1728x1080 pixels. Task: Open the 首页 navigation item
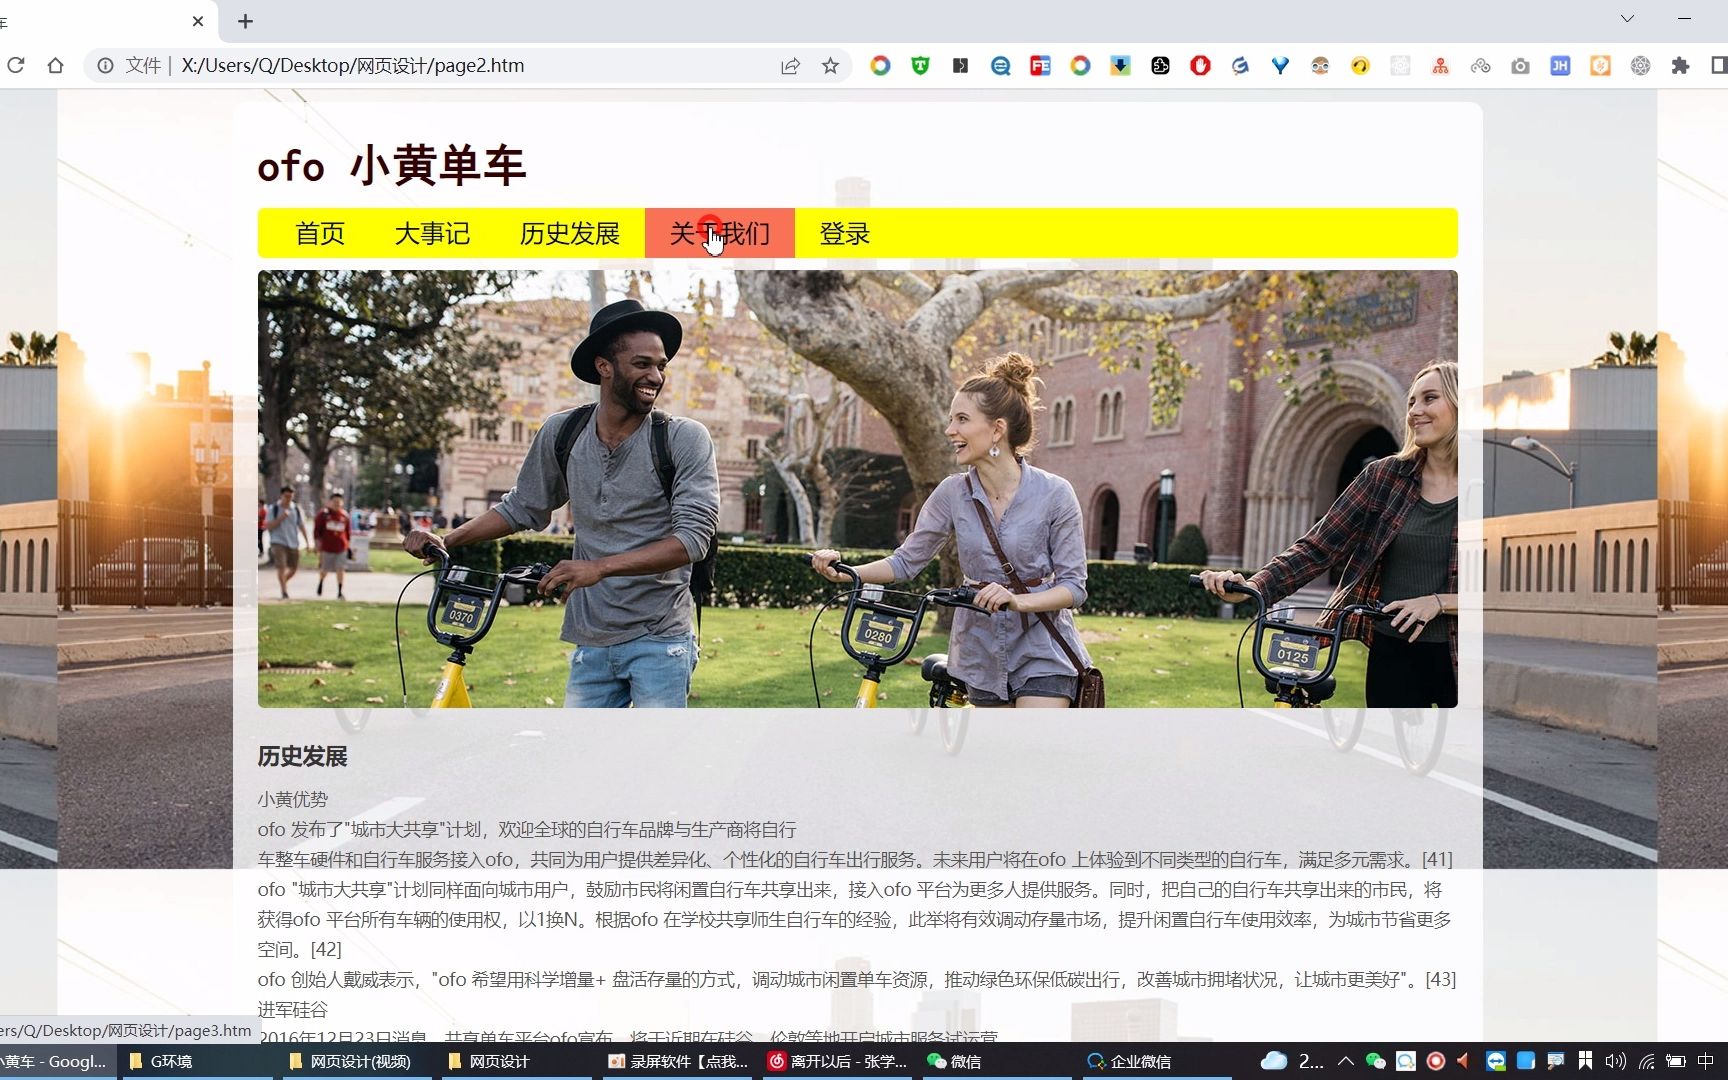coord(320,233)
